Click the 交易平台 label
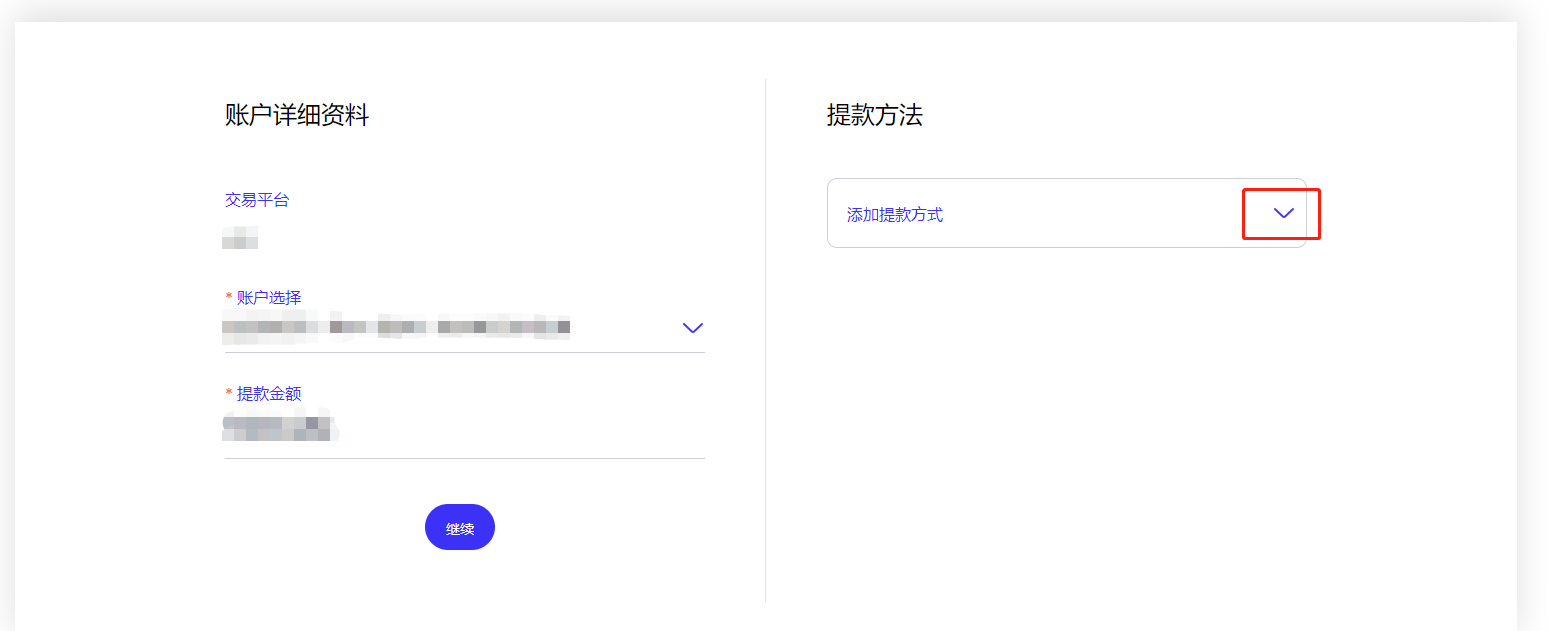This screenshot has height=631, width=1550. click(x=257, y=200)
